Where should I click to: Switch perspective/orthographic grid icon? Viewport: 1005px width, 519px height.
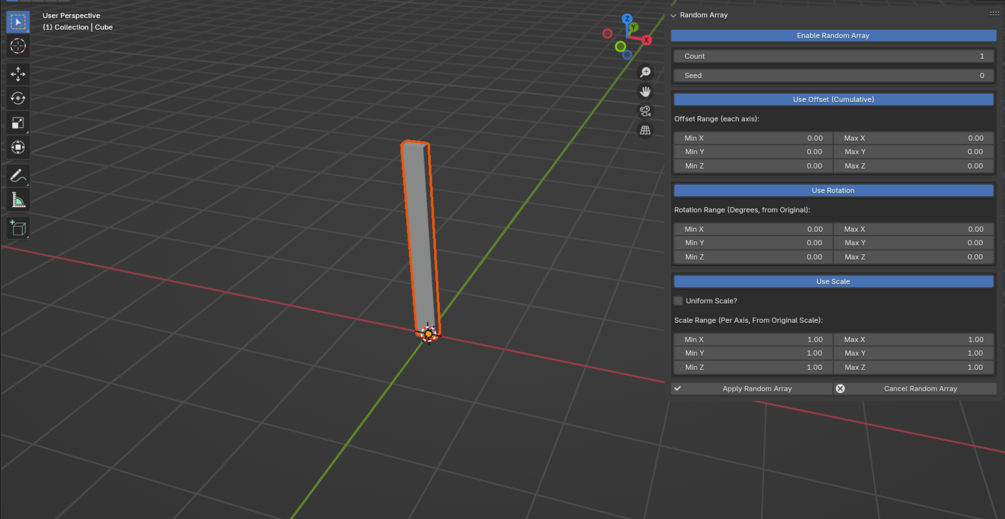tap(645, 130)
